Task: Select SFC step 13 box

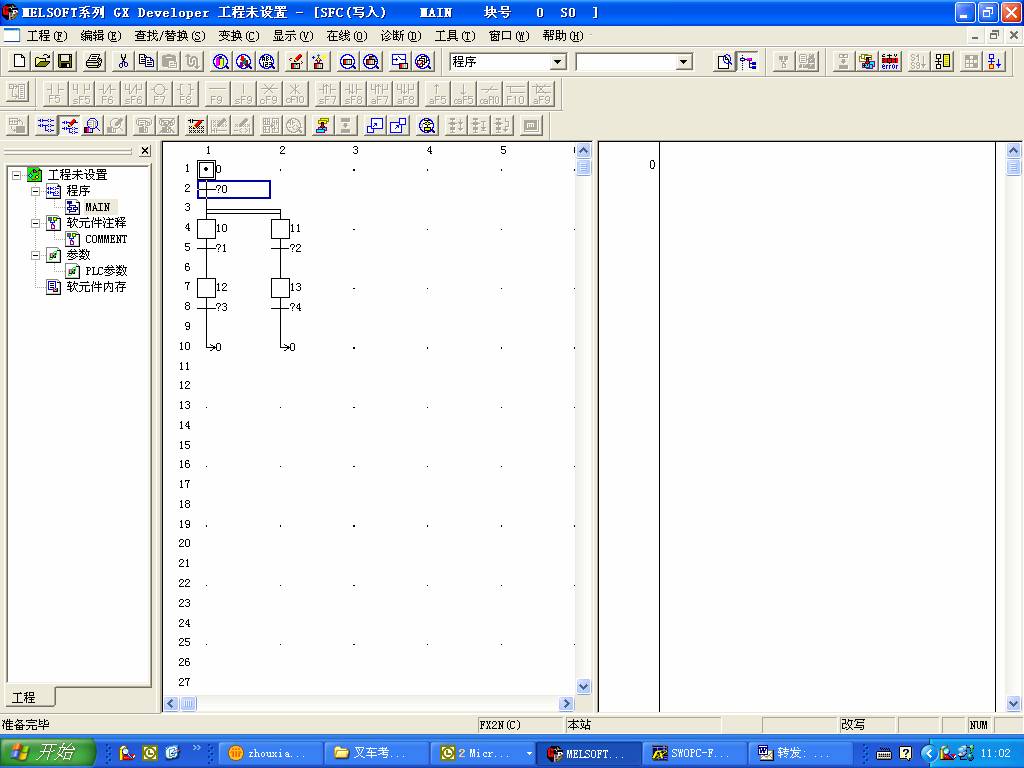Action: pyautogui.click(x=280, y=287)
